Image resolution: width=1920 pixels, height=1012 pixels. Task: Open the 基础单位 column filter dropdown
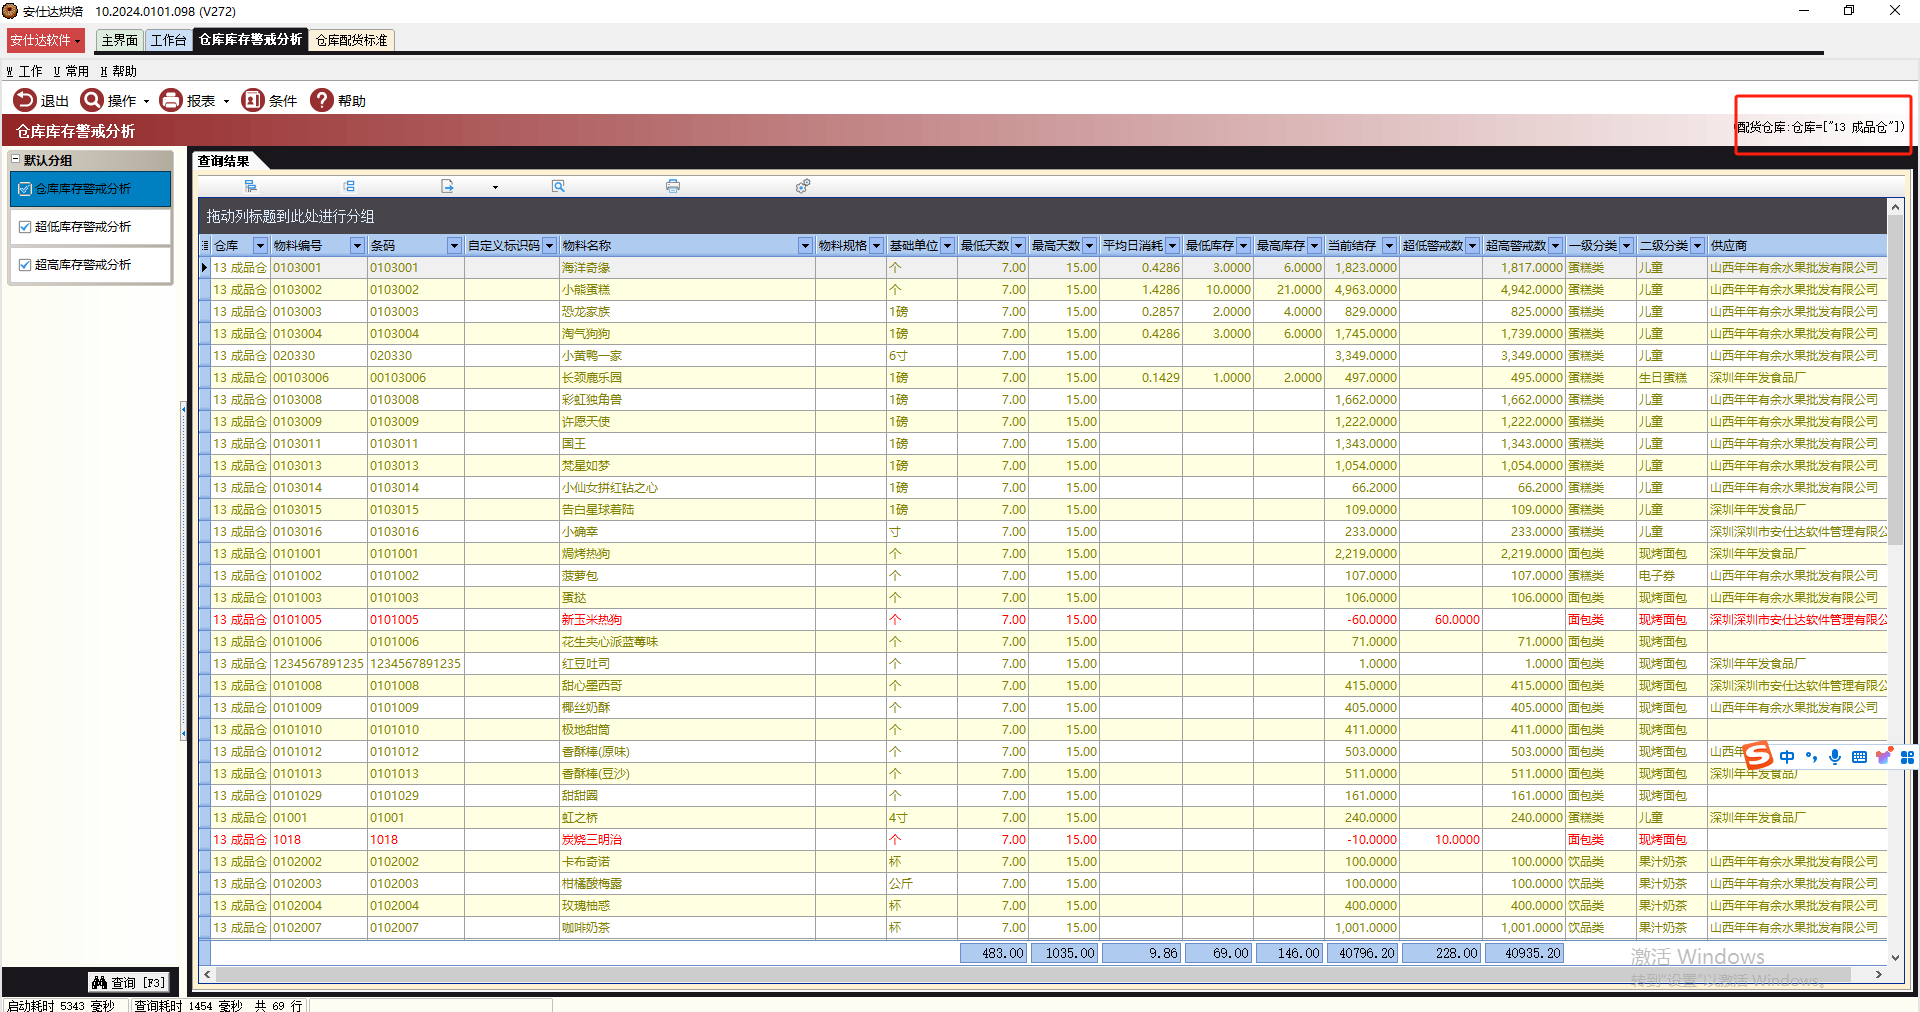click(947, 246)
